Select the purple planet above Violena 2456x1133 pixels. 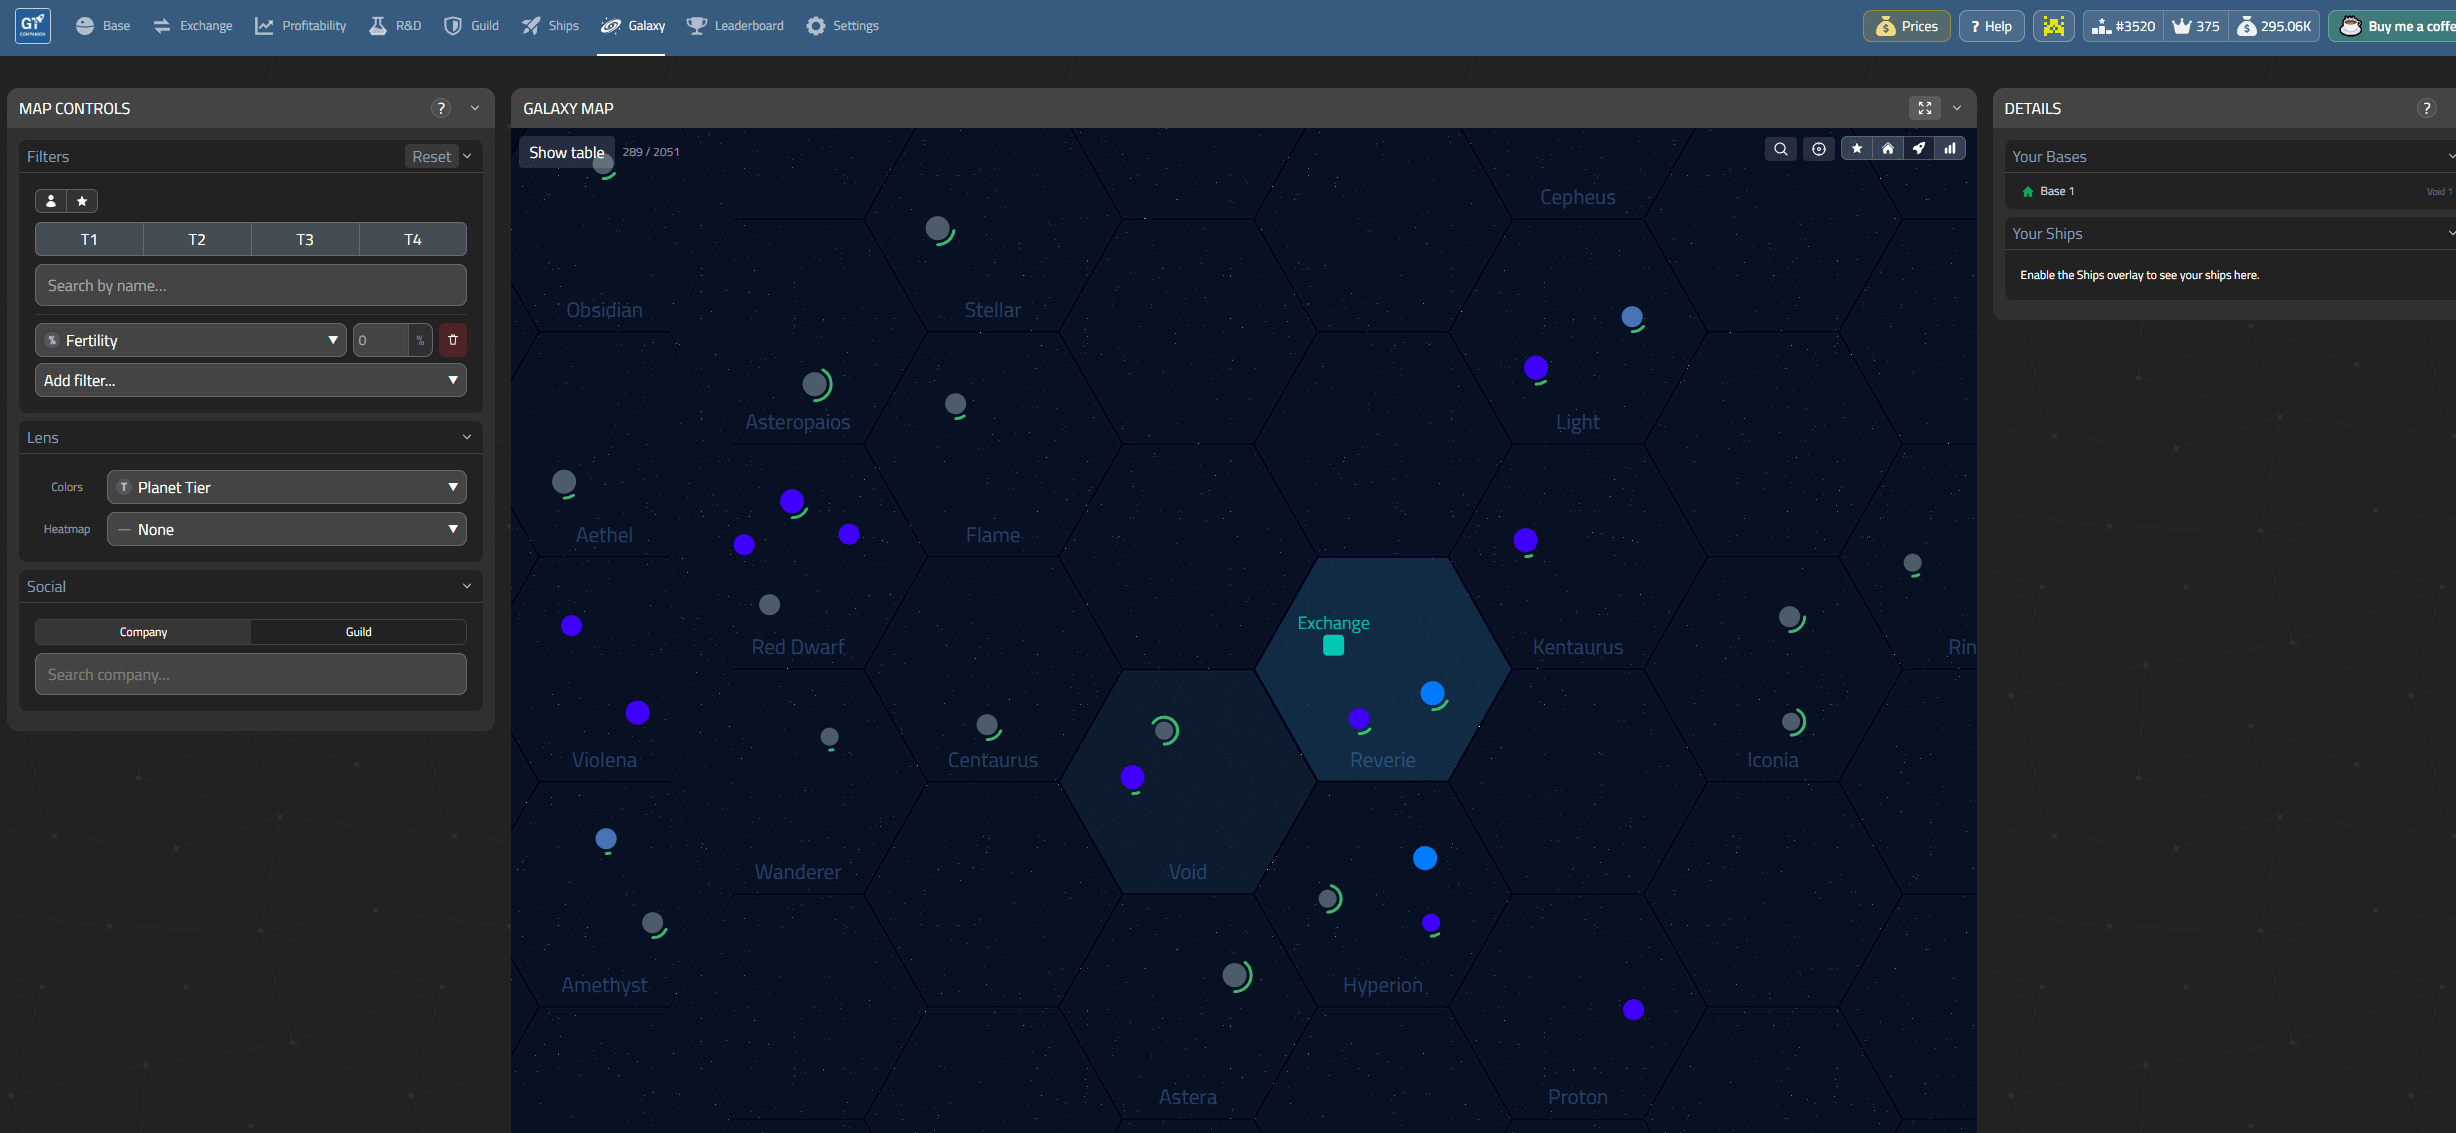pos(637,712)
